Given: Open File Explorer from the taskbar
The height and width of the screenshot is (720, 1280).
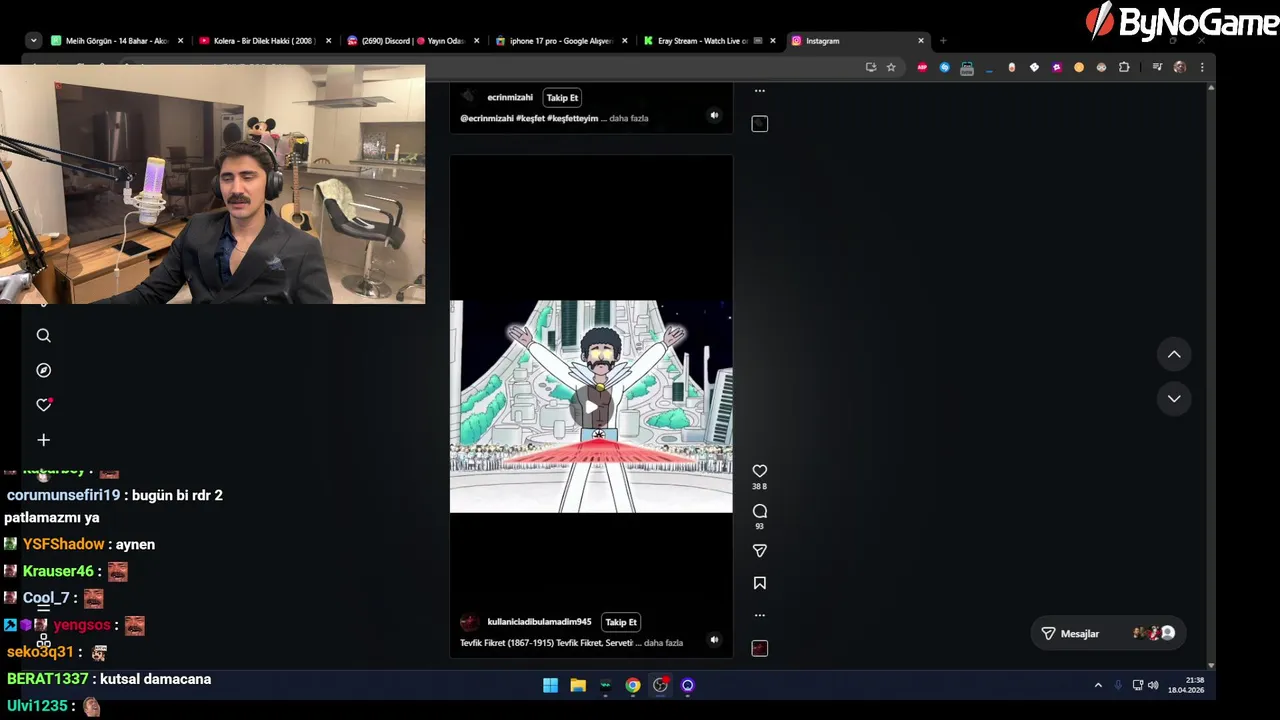Looking at the screenshot, I should [578, 685].
